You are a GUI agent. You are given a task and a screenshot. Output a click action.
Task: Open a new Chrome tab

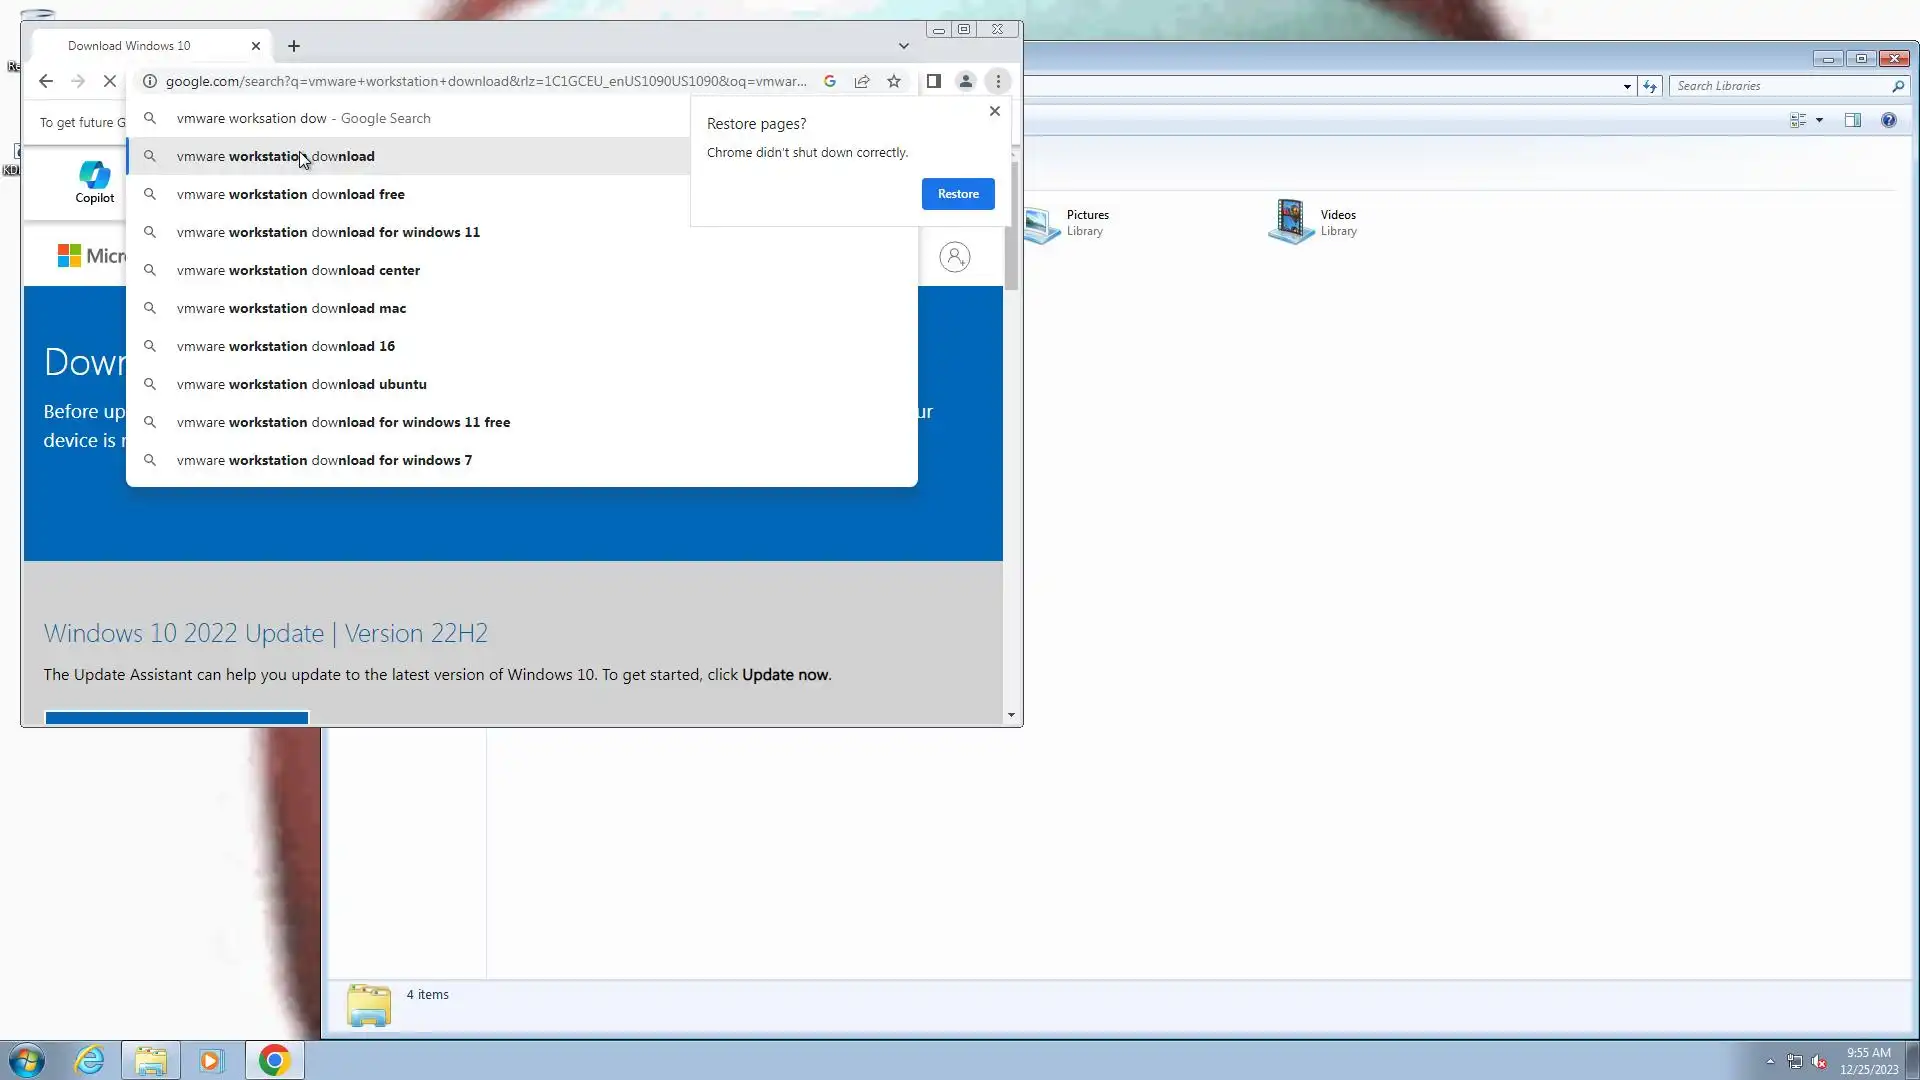[294, 46]
